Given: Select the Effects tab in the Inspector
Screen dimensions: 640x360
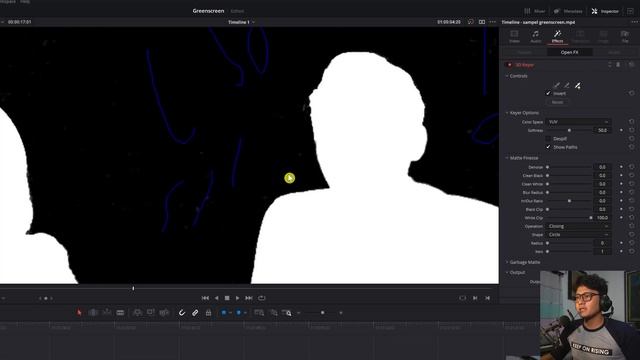Looking at the screenshot, I should tap(557, 36).
